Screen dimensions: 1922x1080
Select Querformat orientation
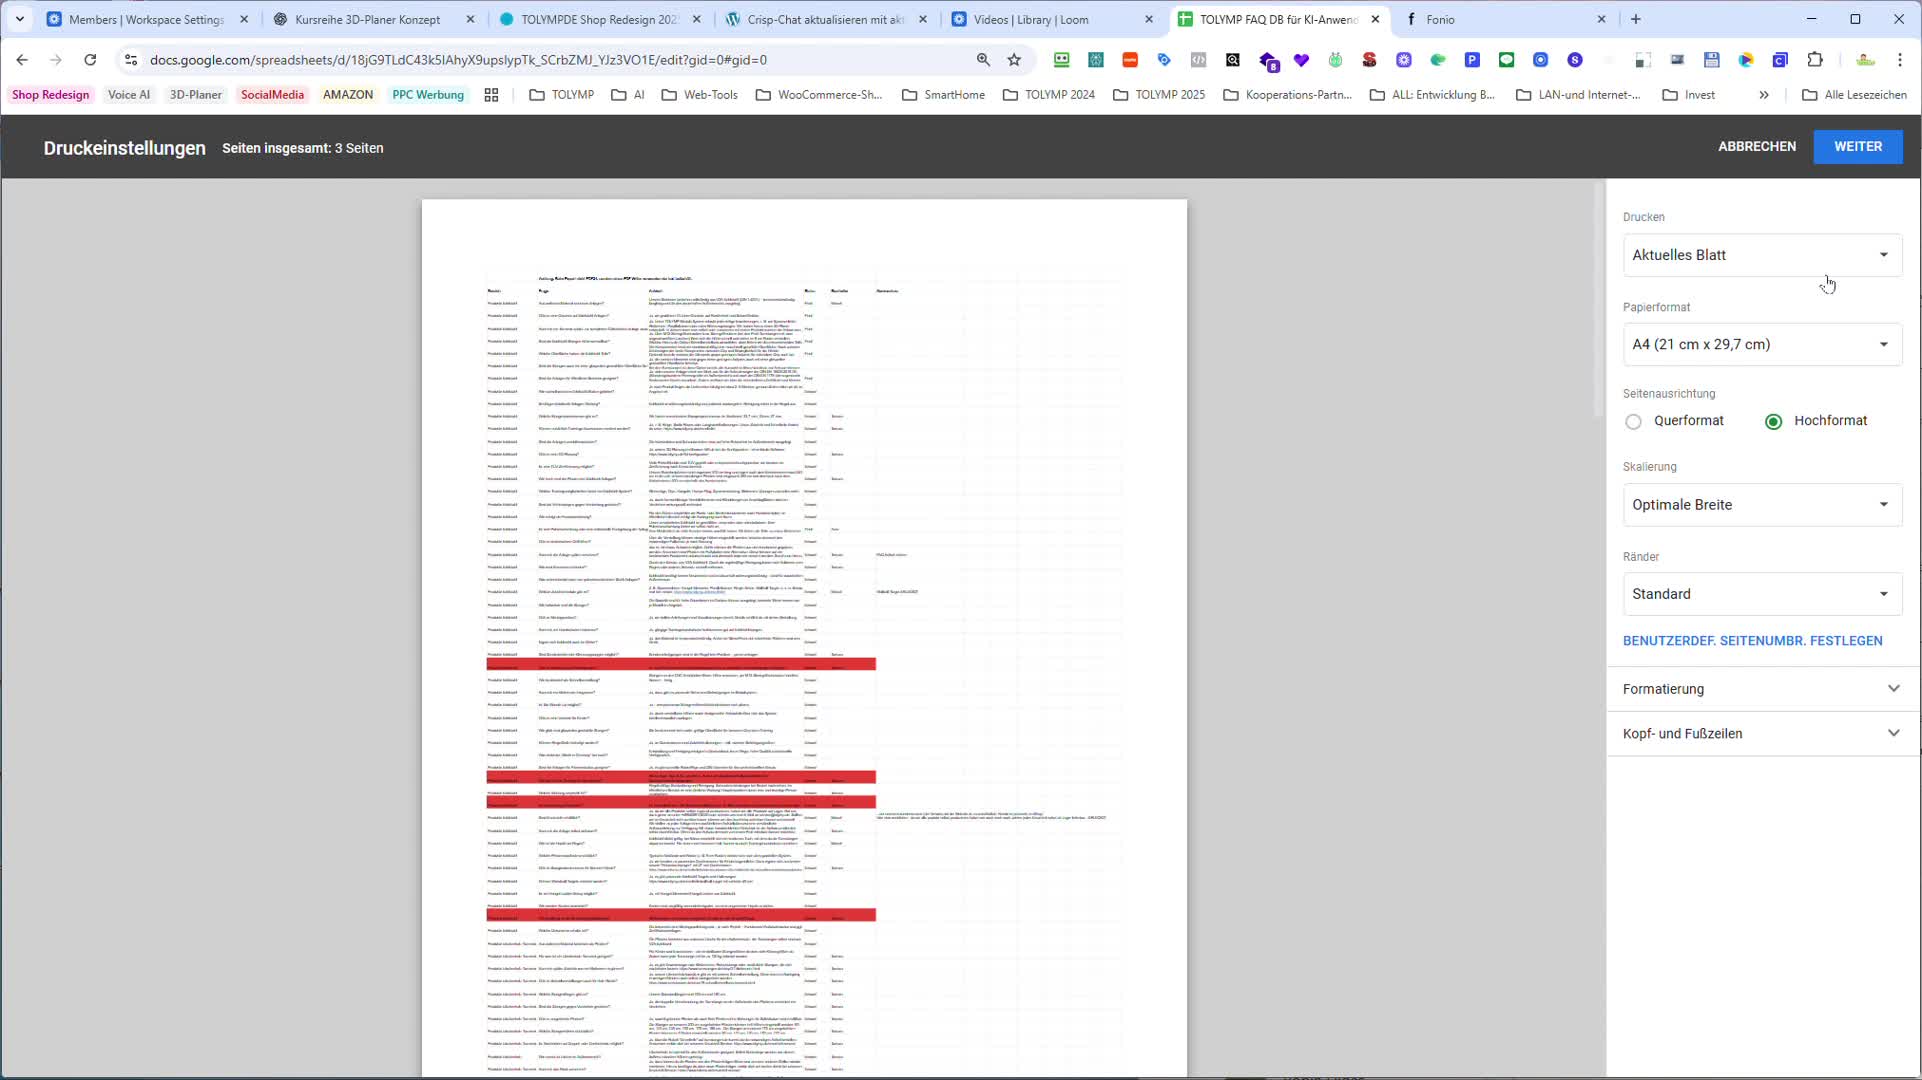[1634, 422]
